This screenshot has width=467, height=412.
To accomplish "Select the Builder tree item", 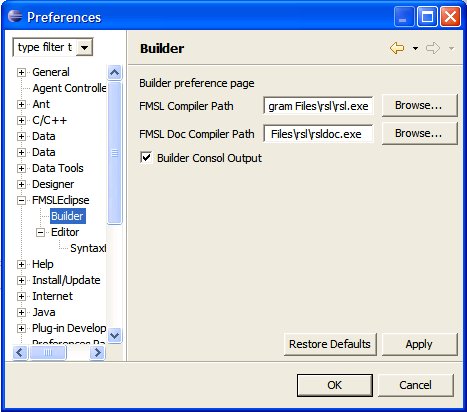I will 68,216.
